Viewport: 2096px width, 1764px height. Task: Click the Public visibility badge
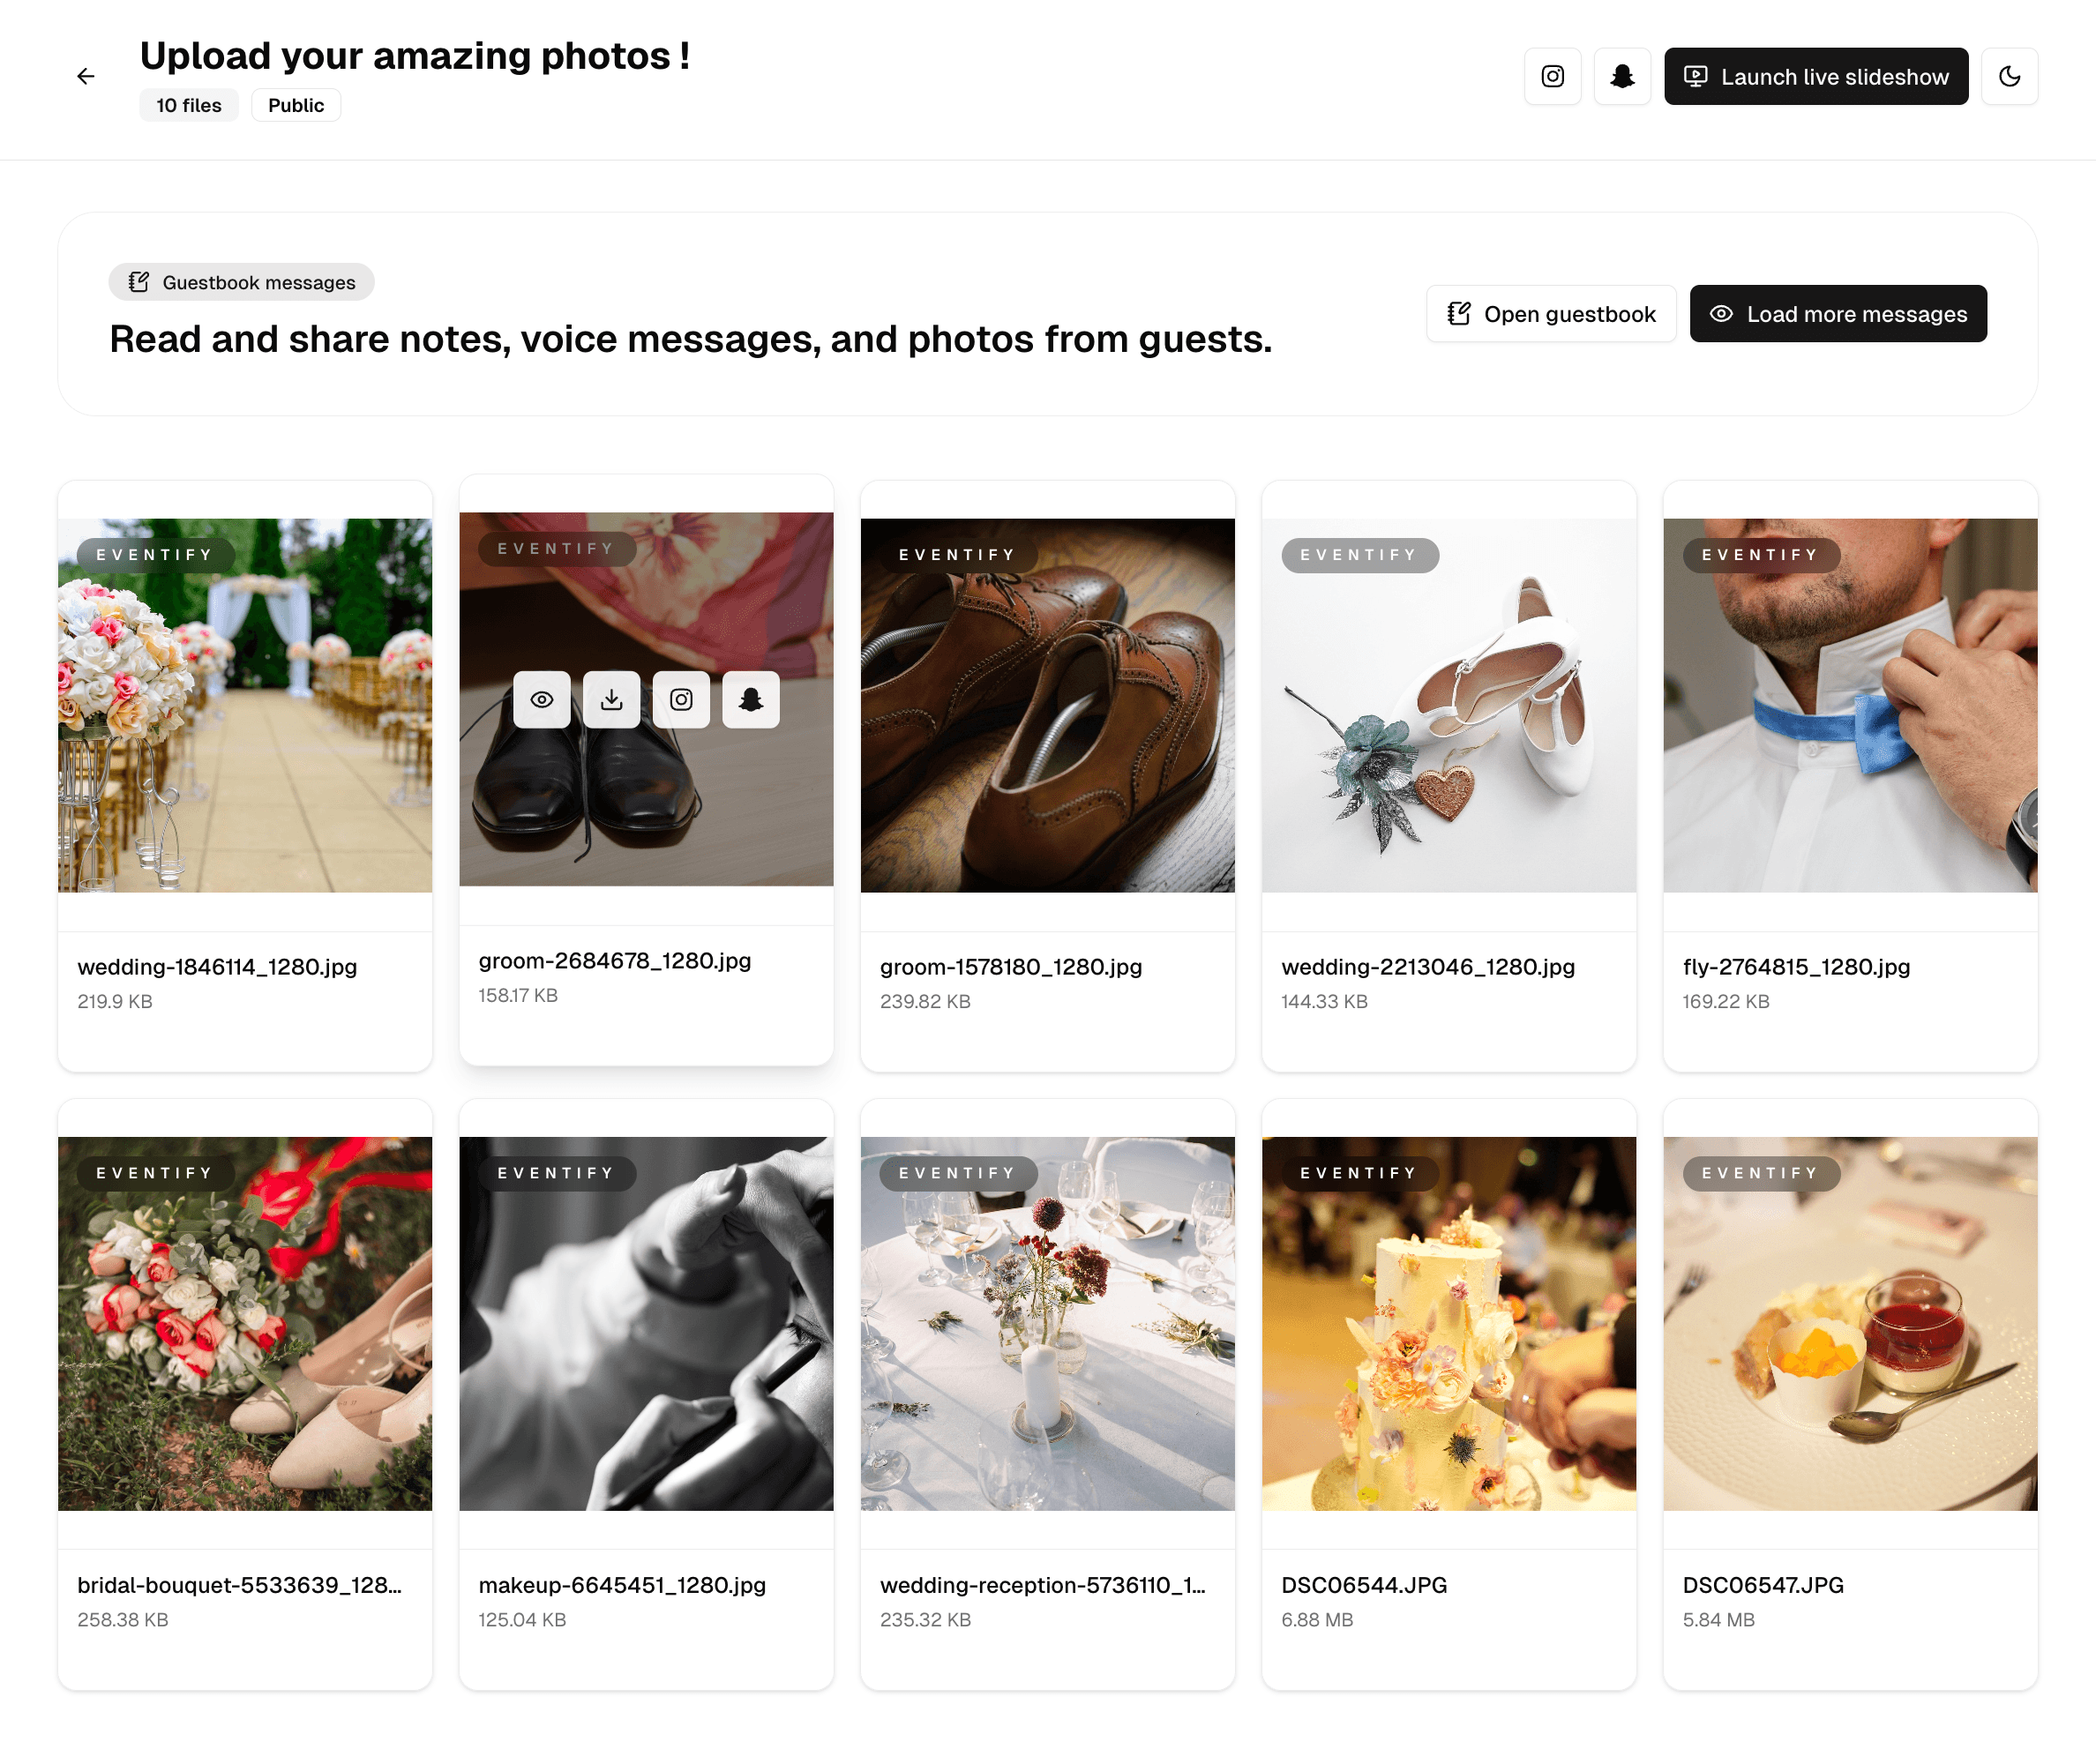point(296,105)
